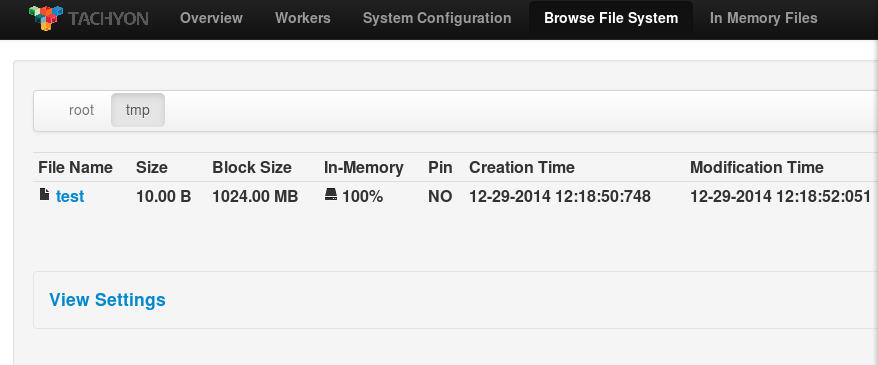Open the test file link
The image size is (878, 365).
click(x=70, y=196)
